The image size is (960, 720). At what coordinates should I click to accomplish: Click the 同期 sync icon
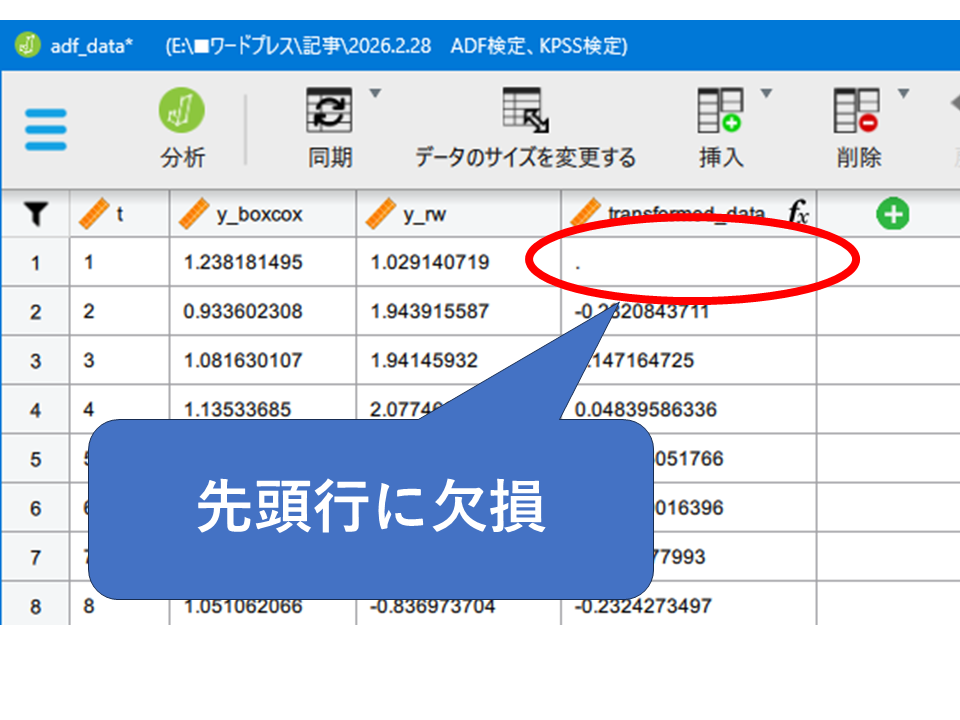329,111
